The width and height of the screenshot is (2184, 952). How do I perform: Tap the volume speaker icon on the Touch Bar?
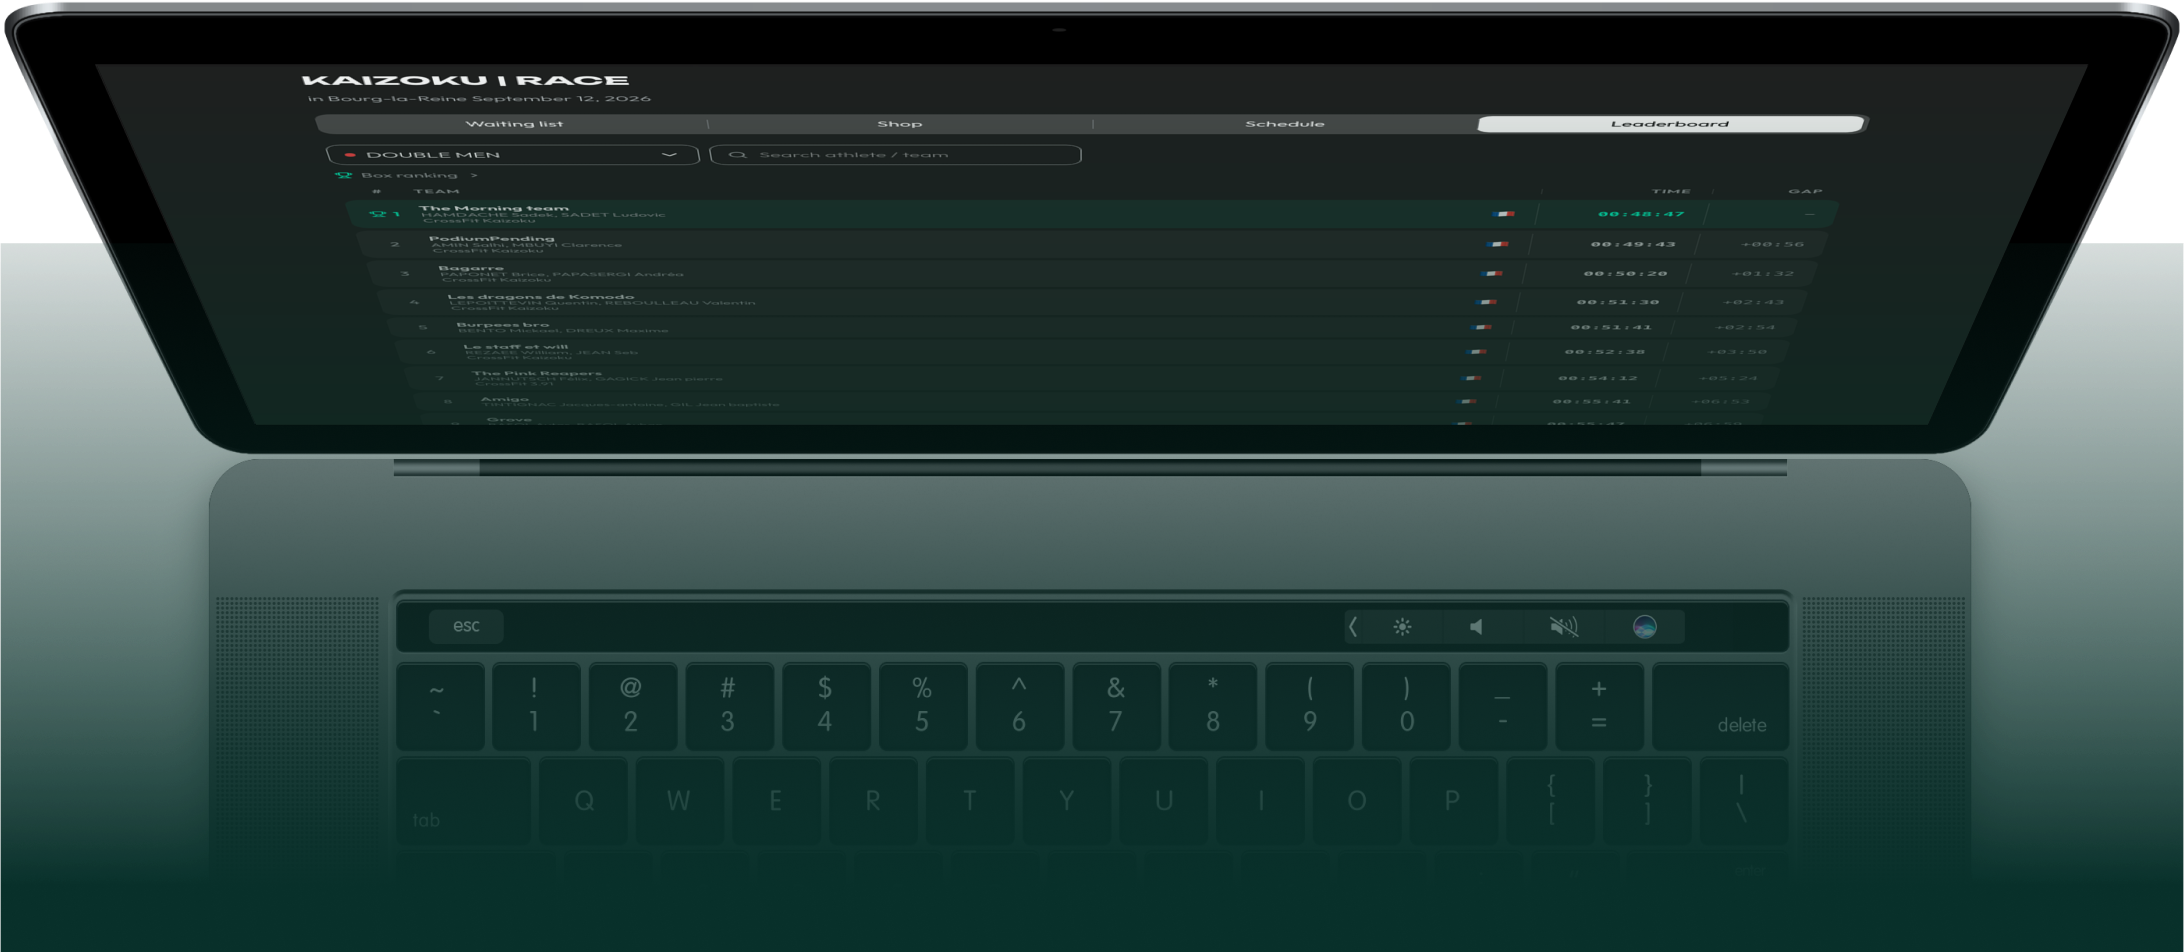(1476, 627)
